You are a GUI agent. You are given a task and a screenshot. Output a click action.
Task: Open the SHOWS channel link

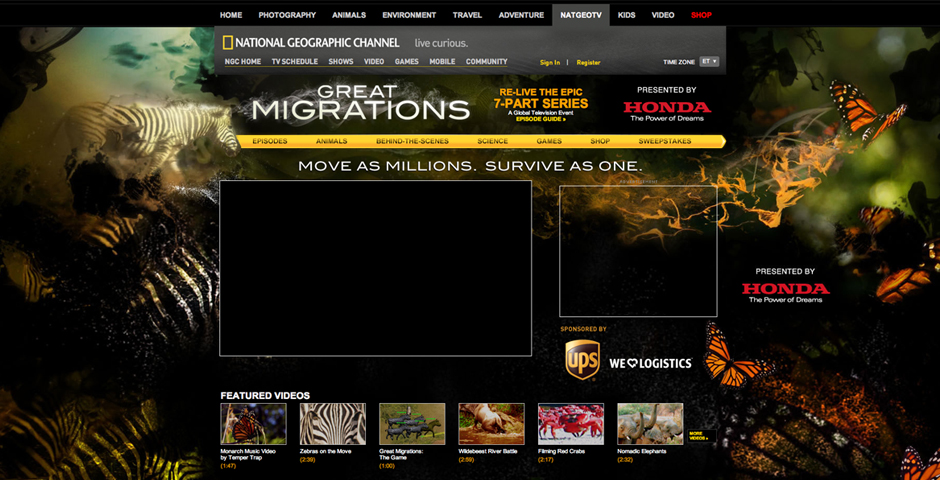pyautogui.click(x=341, y=62)
